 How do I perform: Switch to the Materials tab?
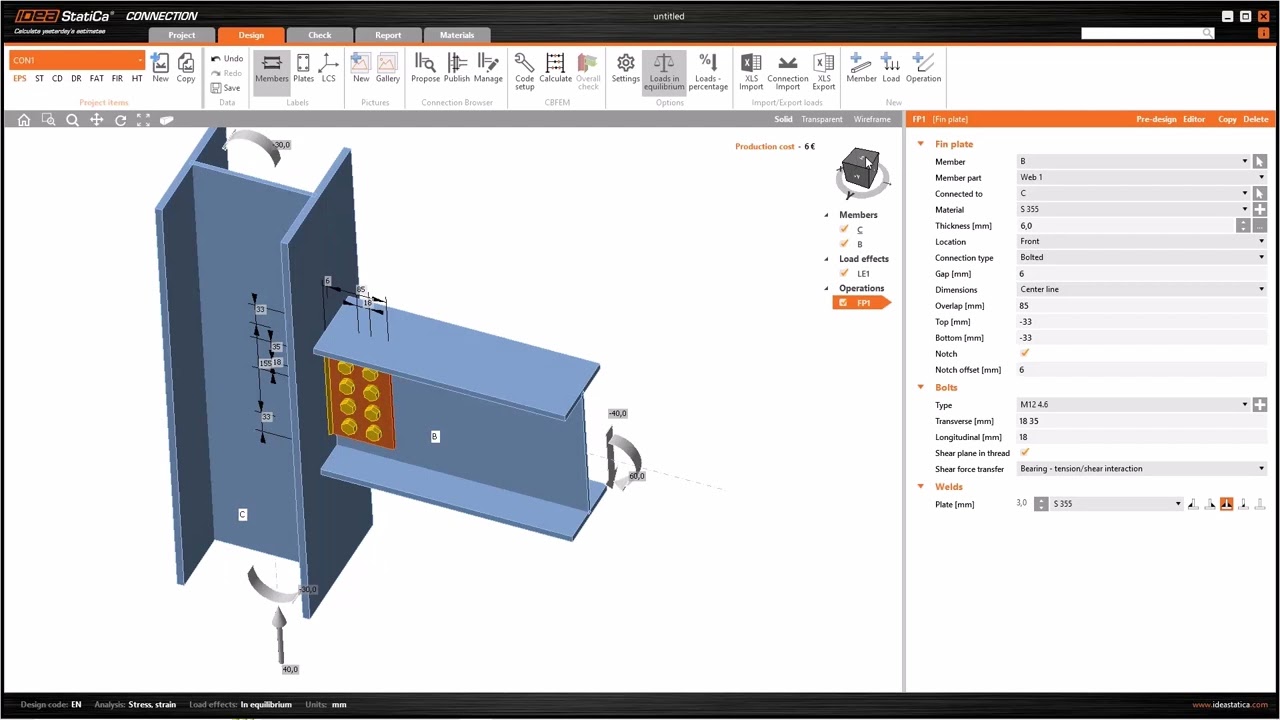457,35
